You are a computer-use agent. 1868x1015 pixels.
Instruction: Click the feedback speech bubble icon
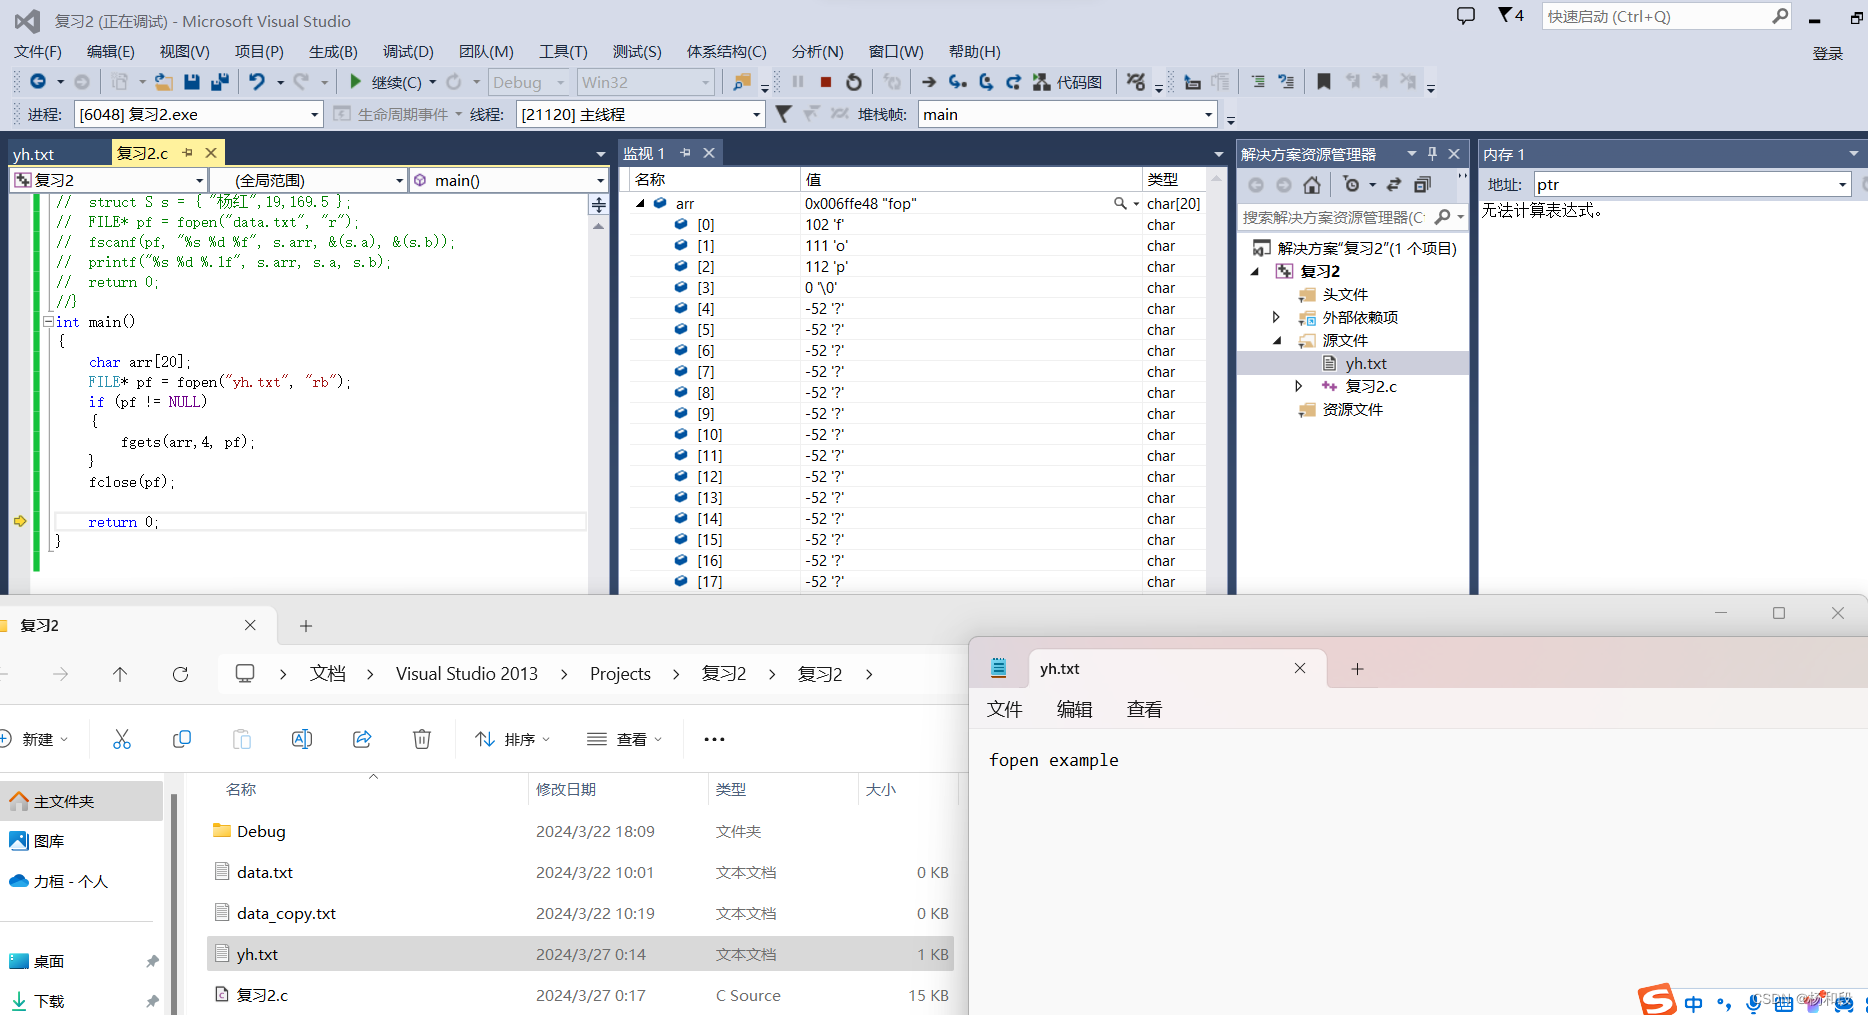point(1466,15)
